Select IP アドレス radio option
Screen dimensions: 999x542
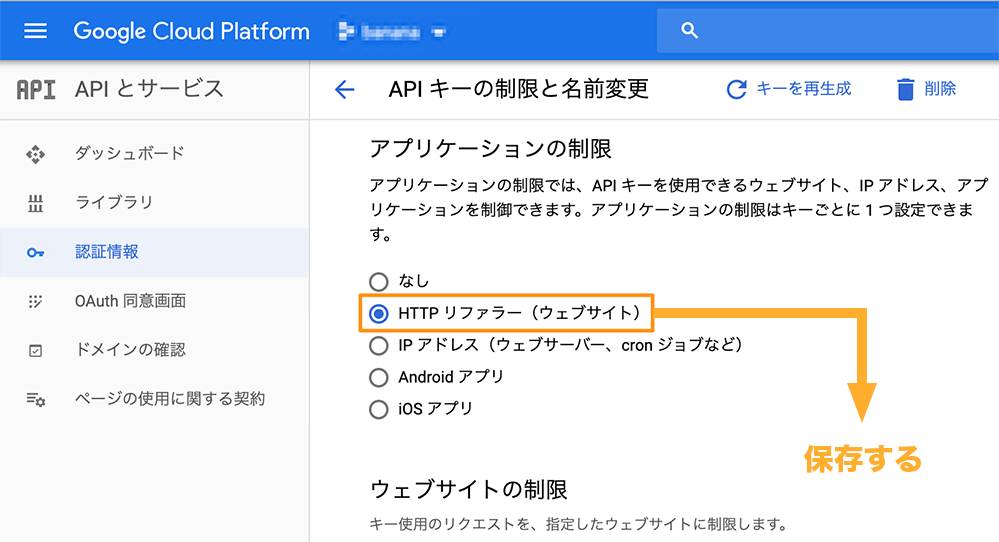tap(378, 345)
